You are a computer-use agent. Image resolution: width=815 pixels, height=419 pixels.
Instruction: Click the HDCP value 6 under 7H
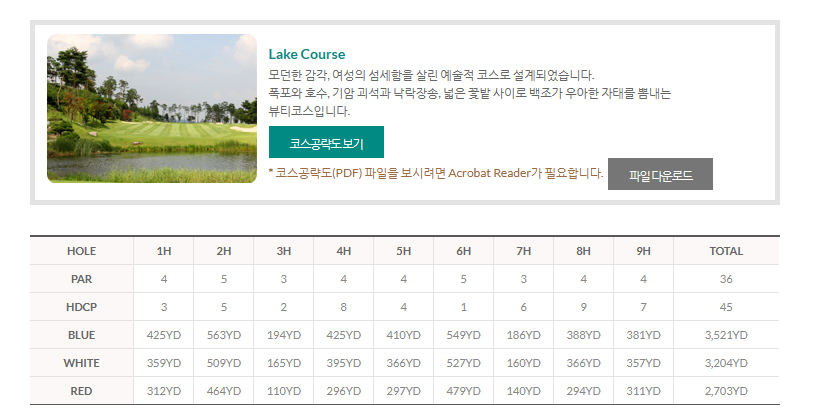tap(523, 307)
